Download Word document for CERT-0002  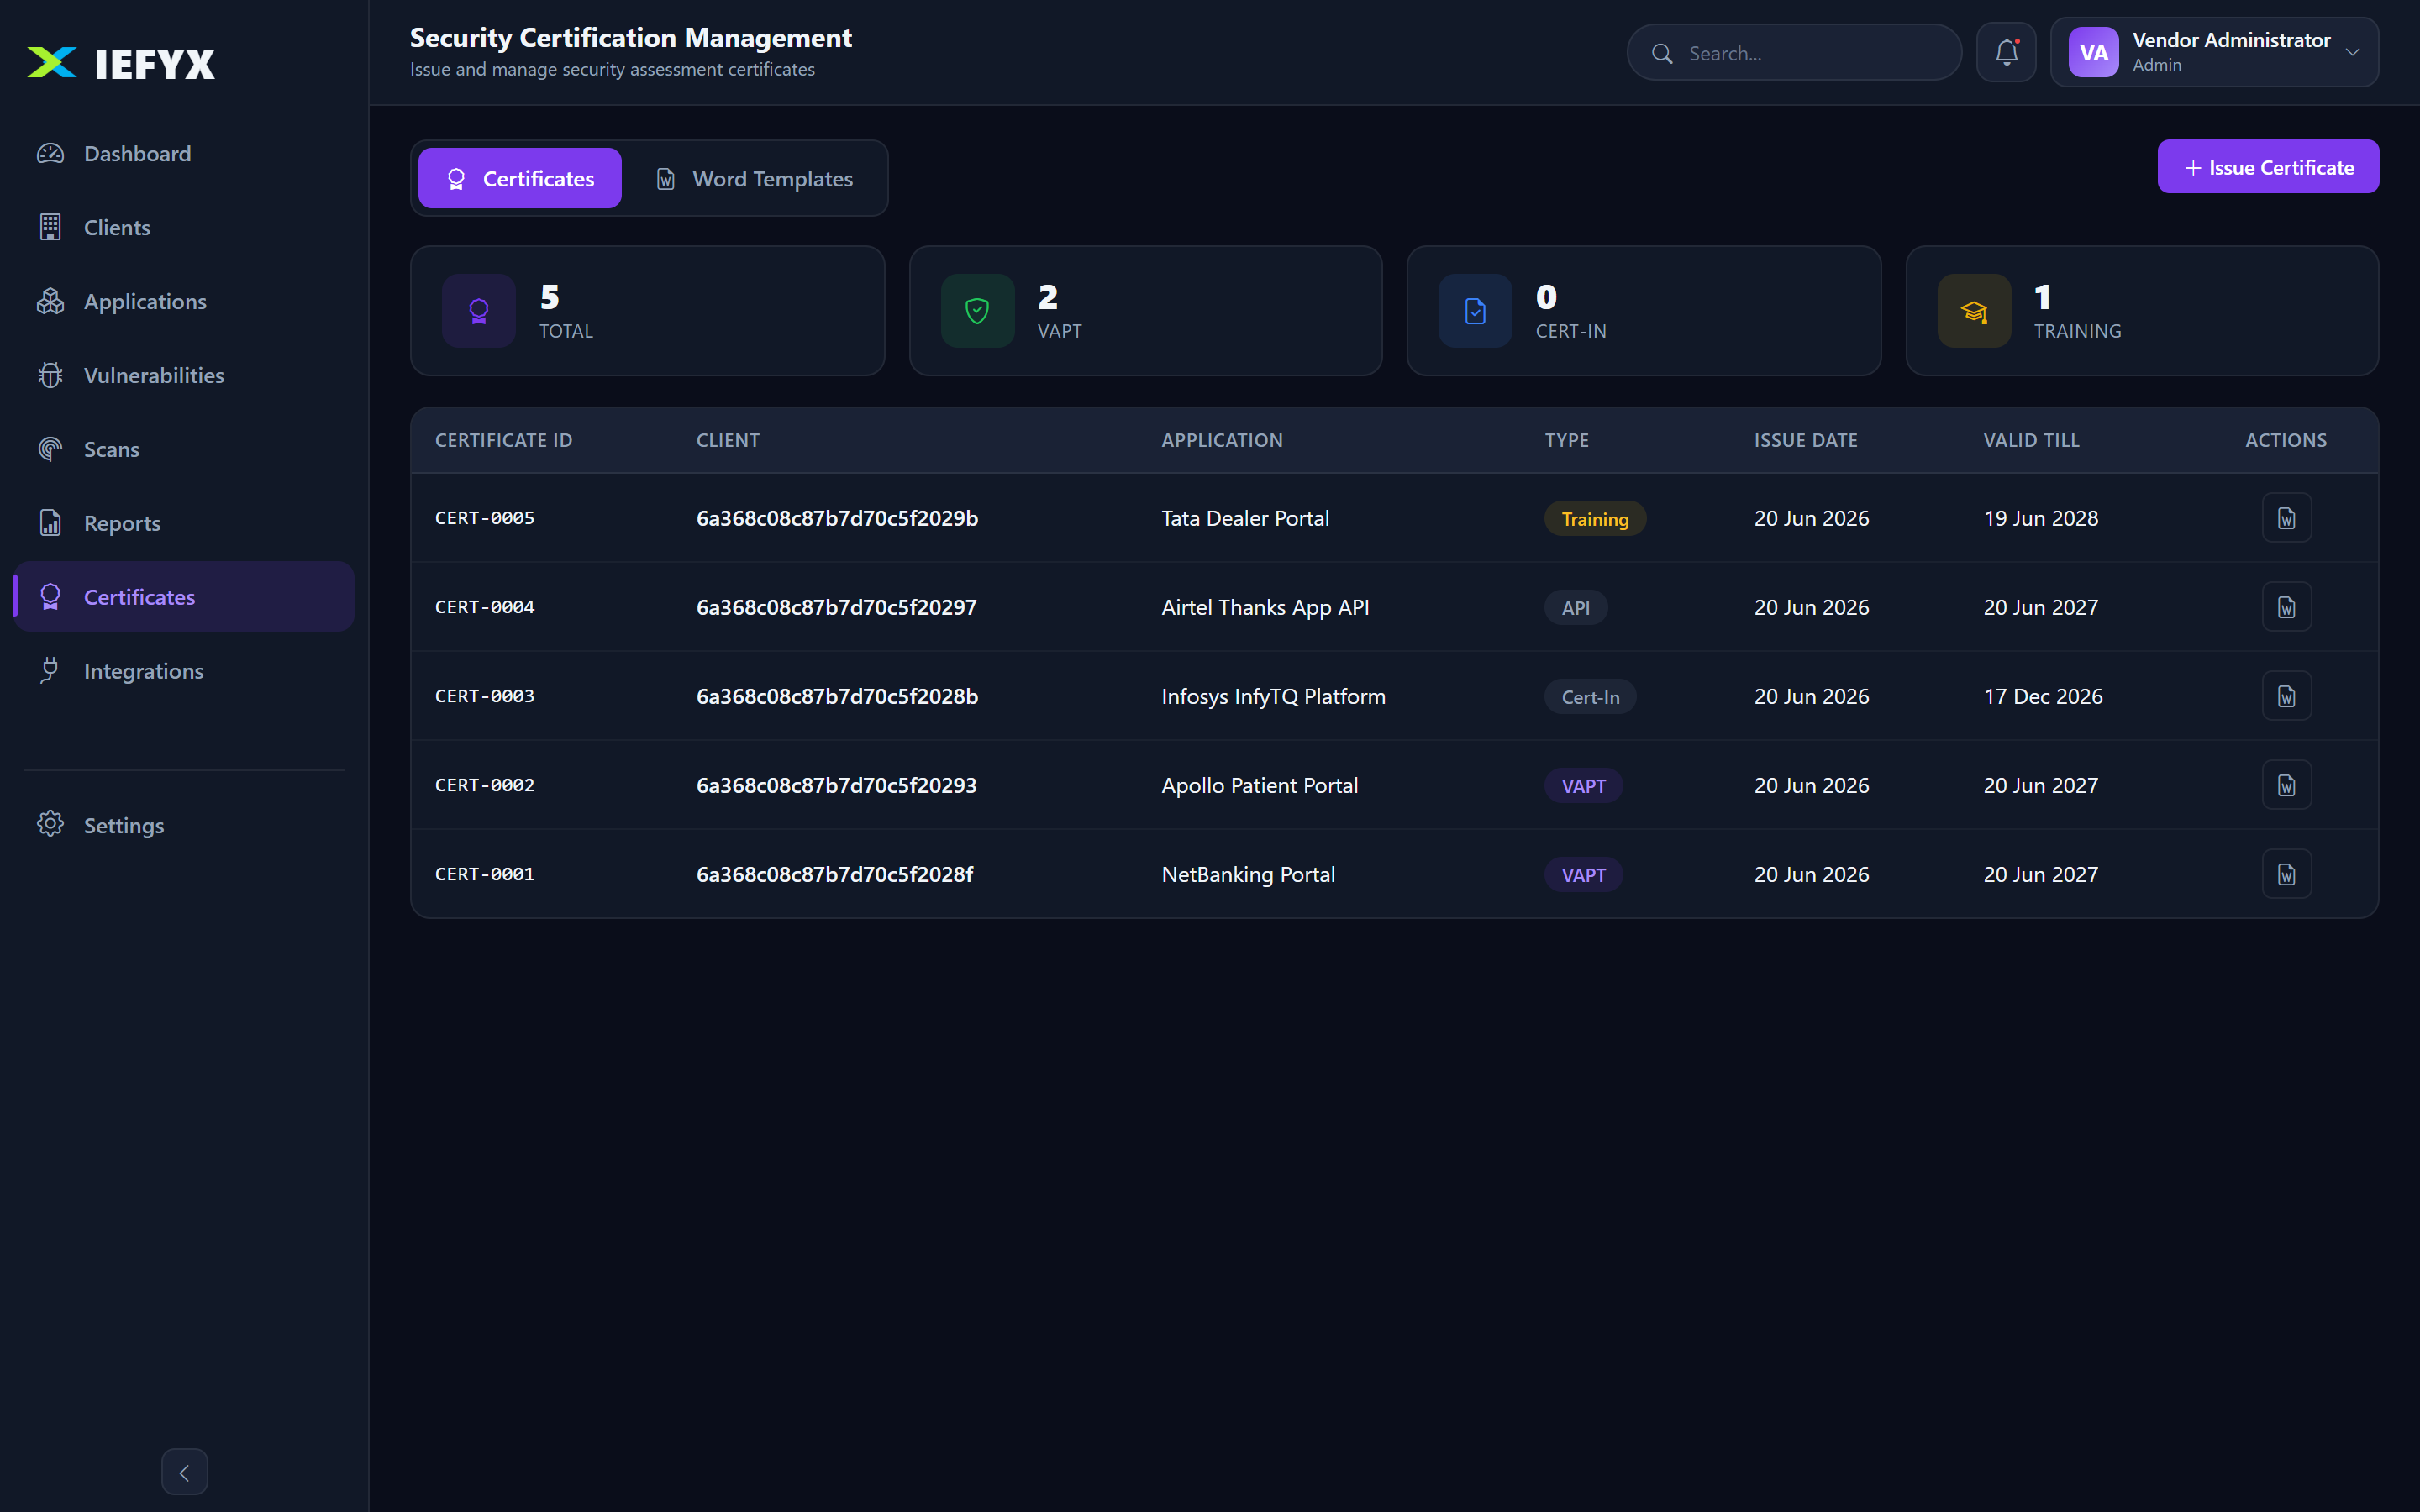[x=2286, y=785]
